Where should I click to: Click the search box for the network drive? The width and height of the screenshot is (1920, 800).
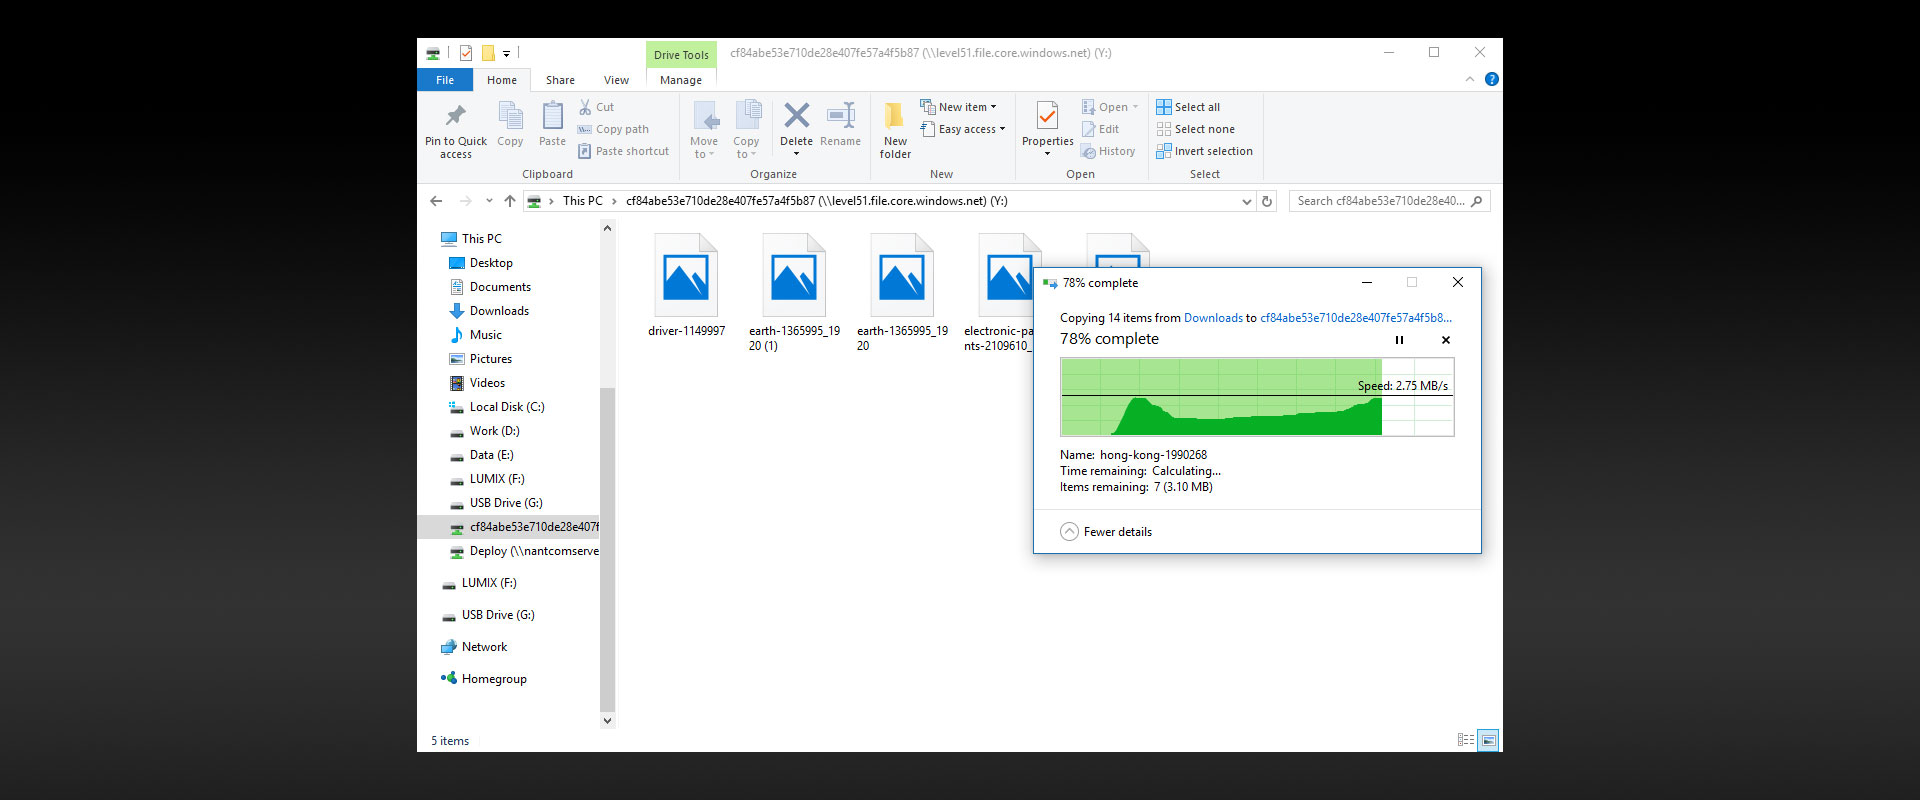tap(1380, 201)
